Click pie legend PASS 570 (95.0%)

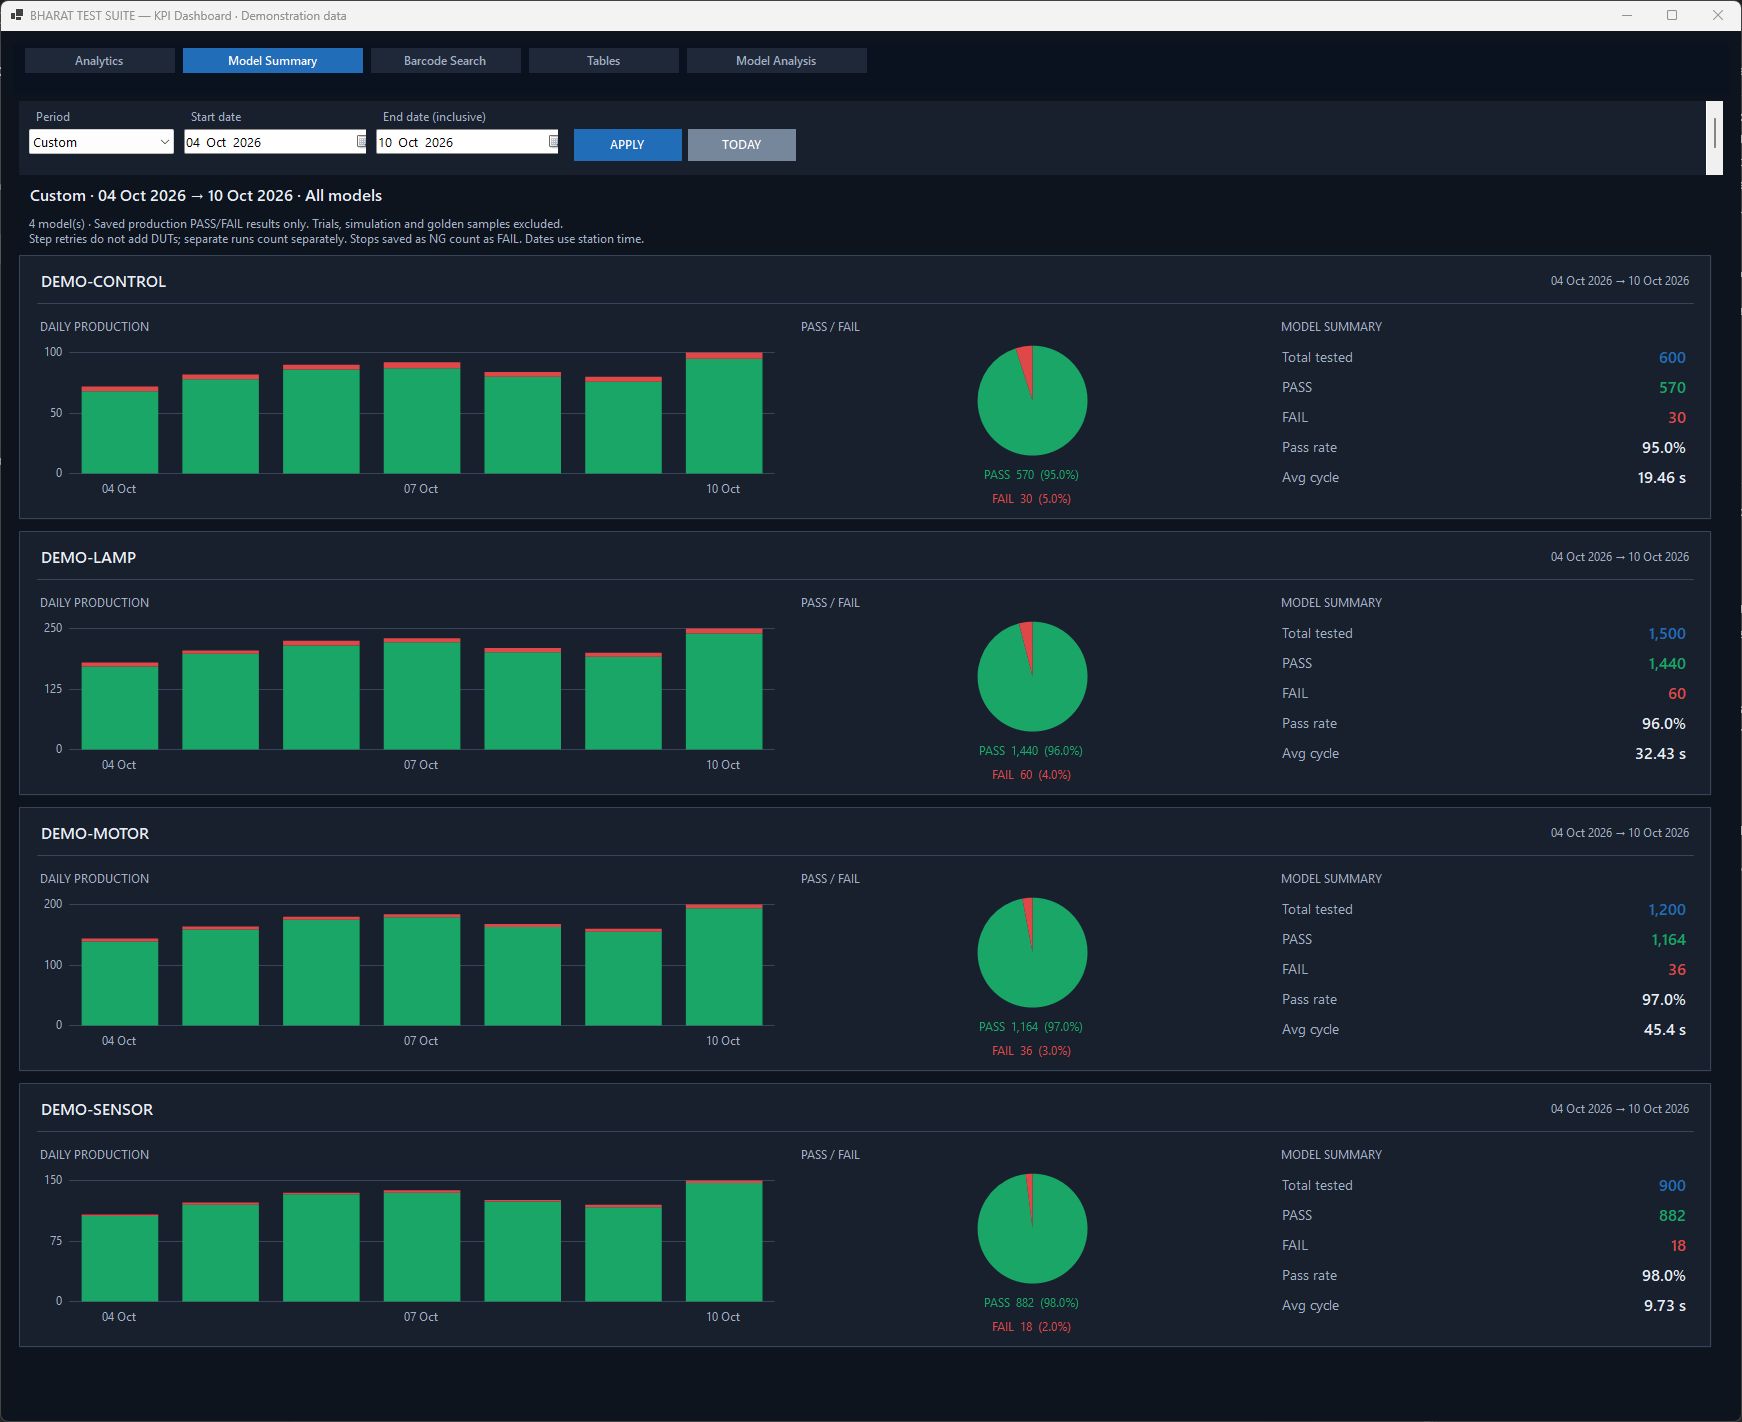1031,475
